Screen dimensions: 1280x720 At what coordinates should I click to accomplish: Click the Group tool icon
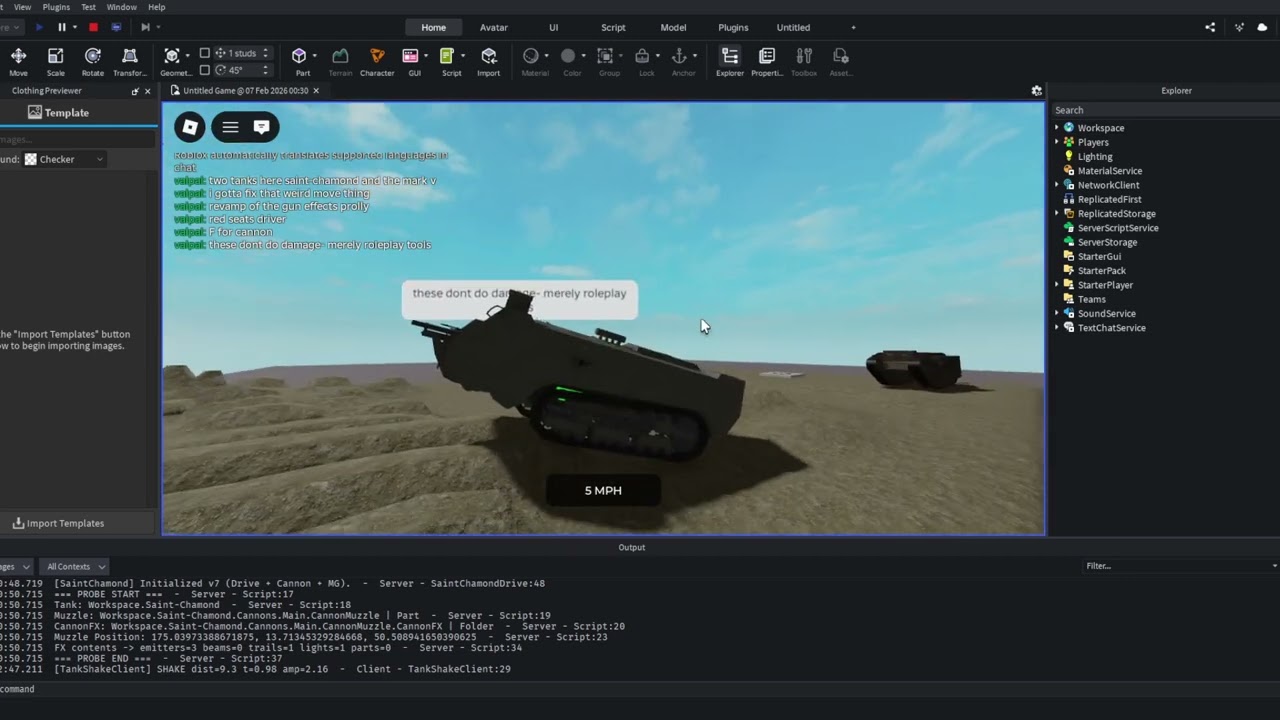click(x=605, y=56)
